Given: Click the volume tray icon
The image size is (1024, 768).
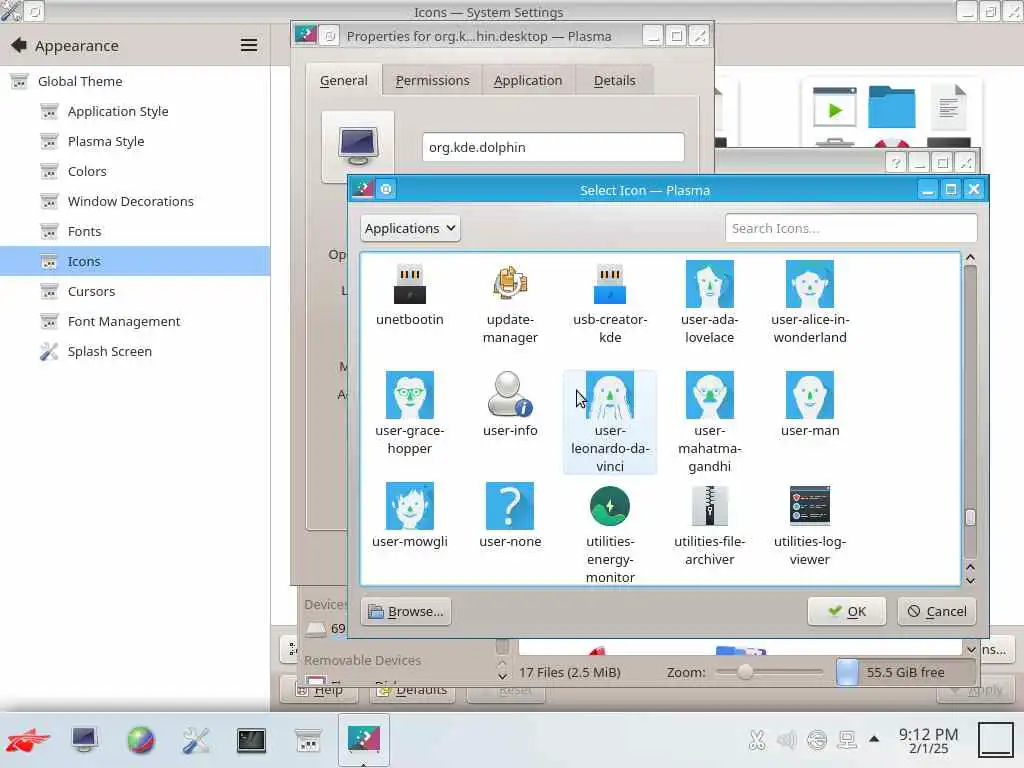Looking at the screenshot, I should click(x=787, y=740).
